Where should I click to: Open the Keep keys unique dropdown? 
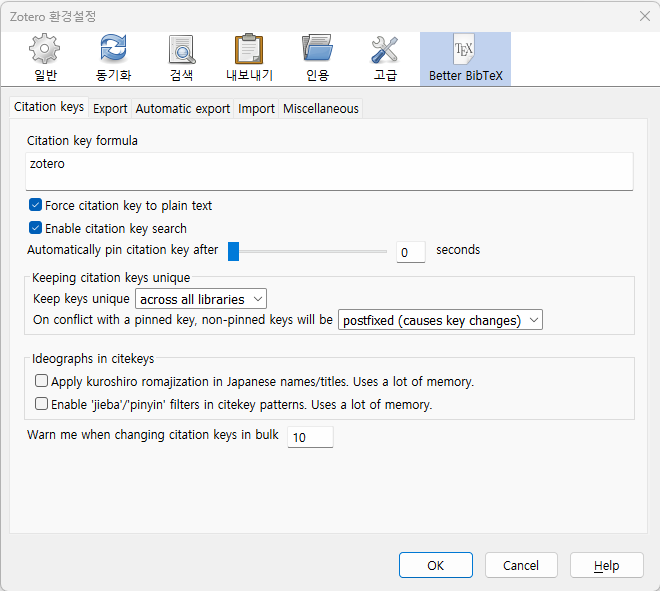click(x=201, y=299)
